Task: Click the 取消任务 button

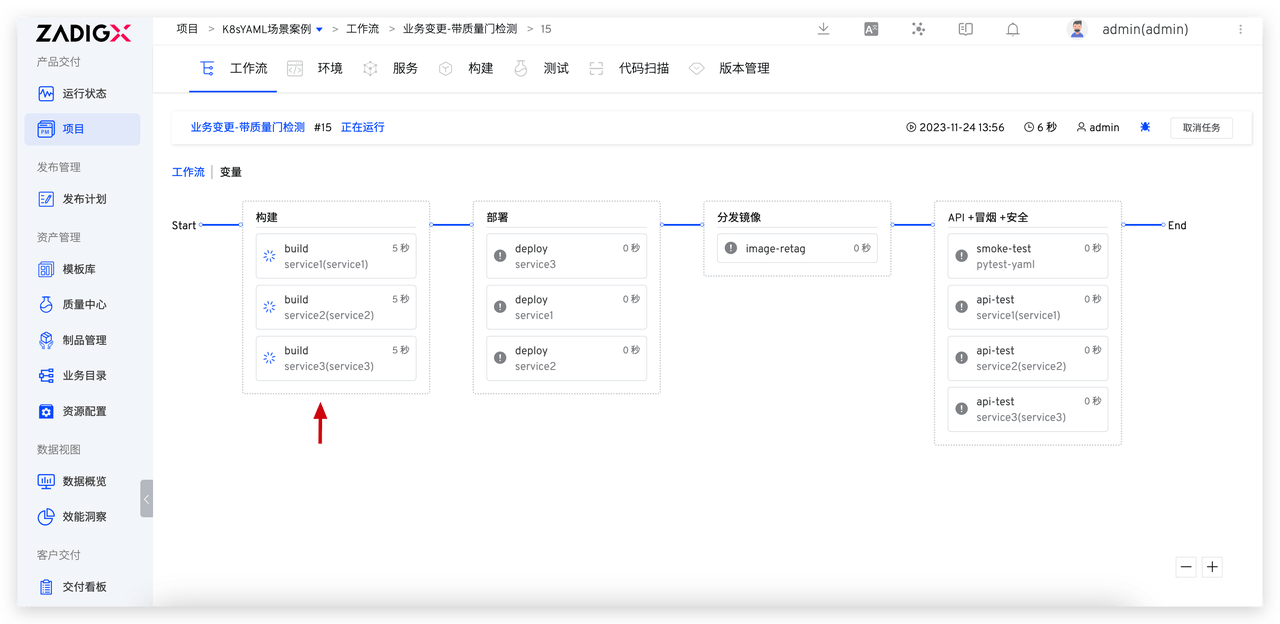Action: (x=1201, y=128)
